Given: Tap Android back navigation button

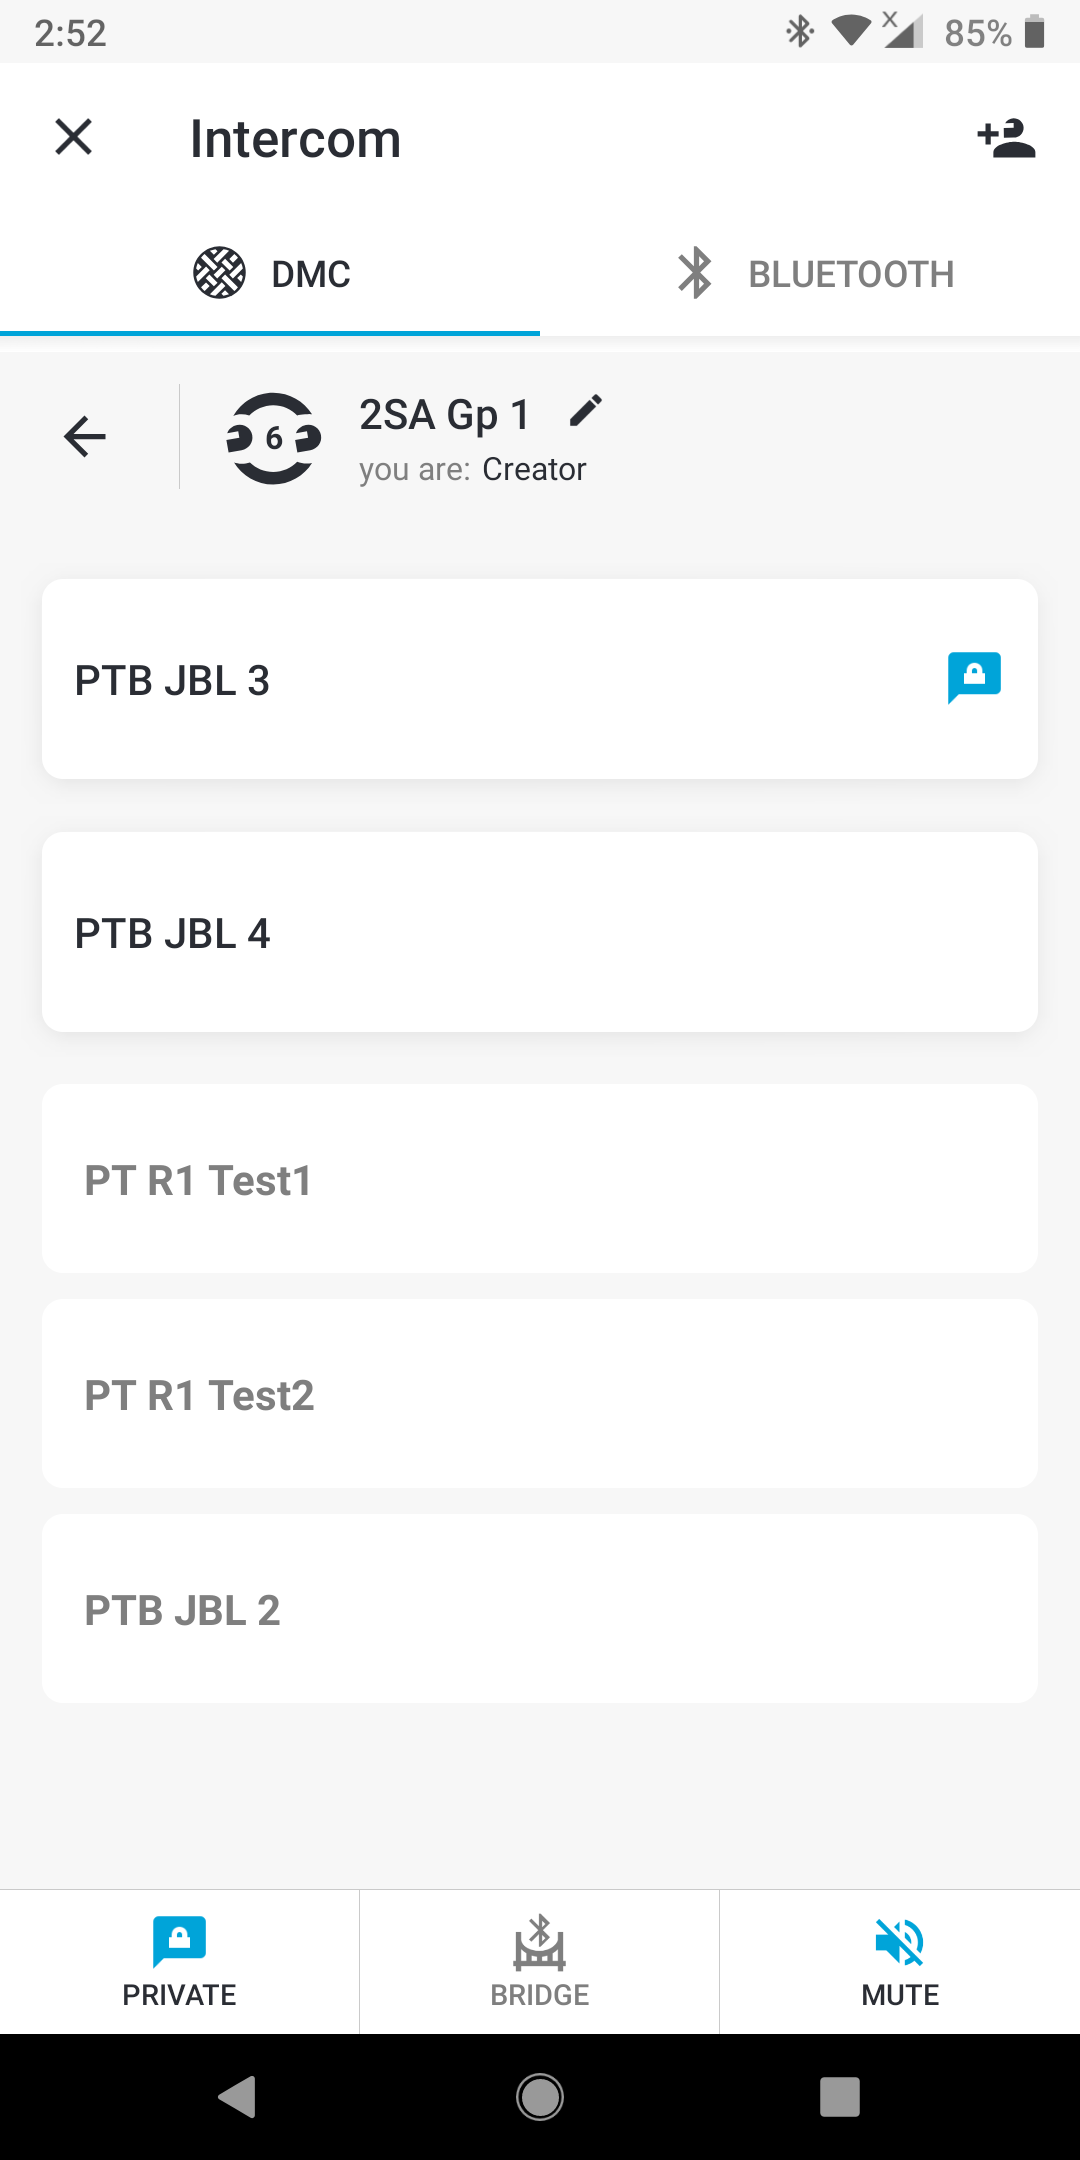Looking at the screenshot, I should coord(238,2097).
